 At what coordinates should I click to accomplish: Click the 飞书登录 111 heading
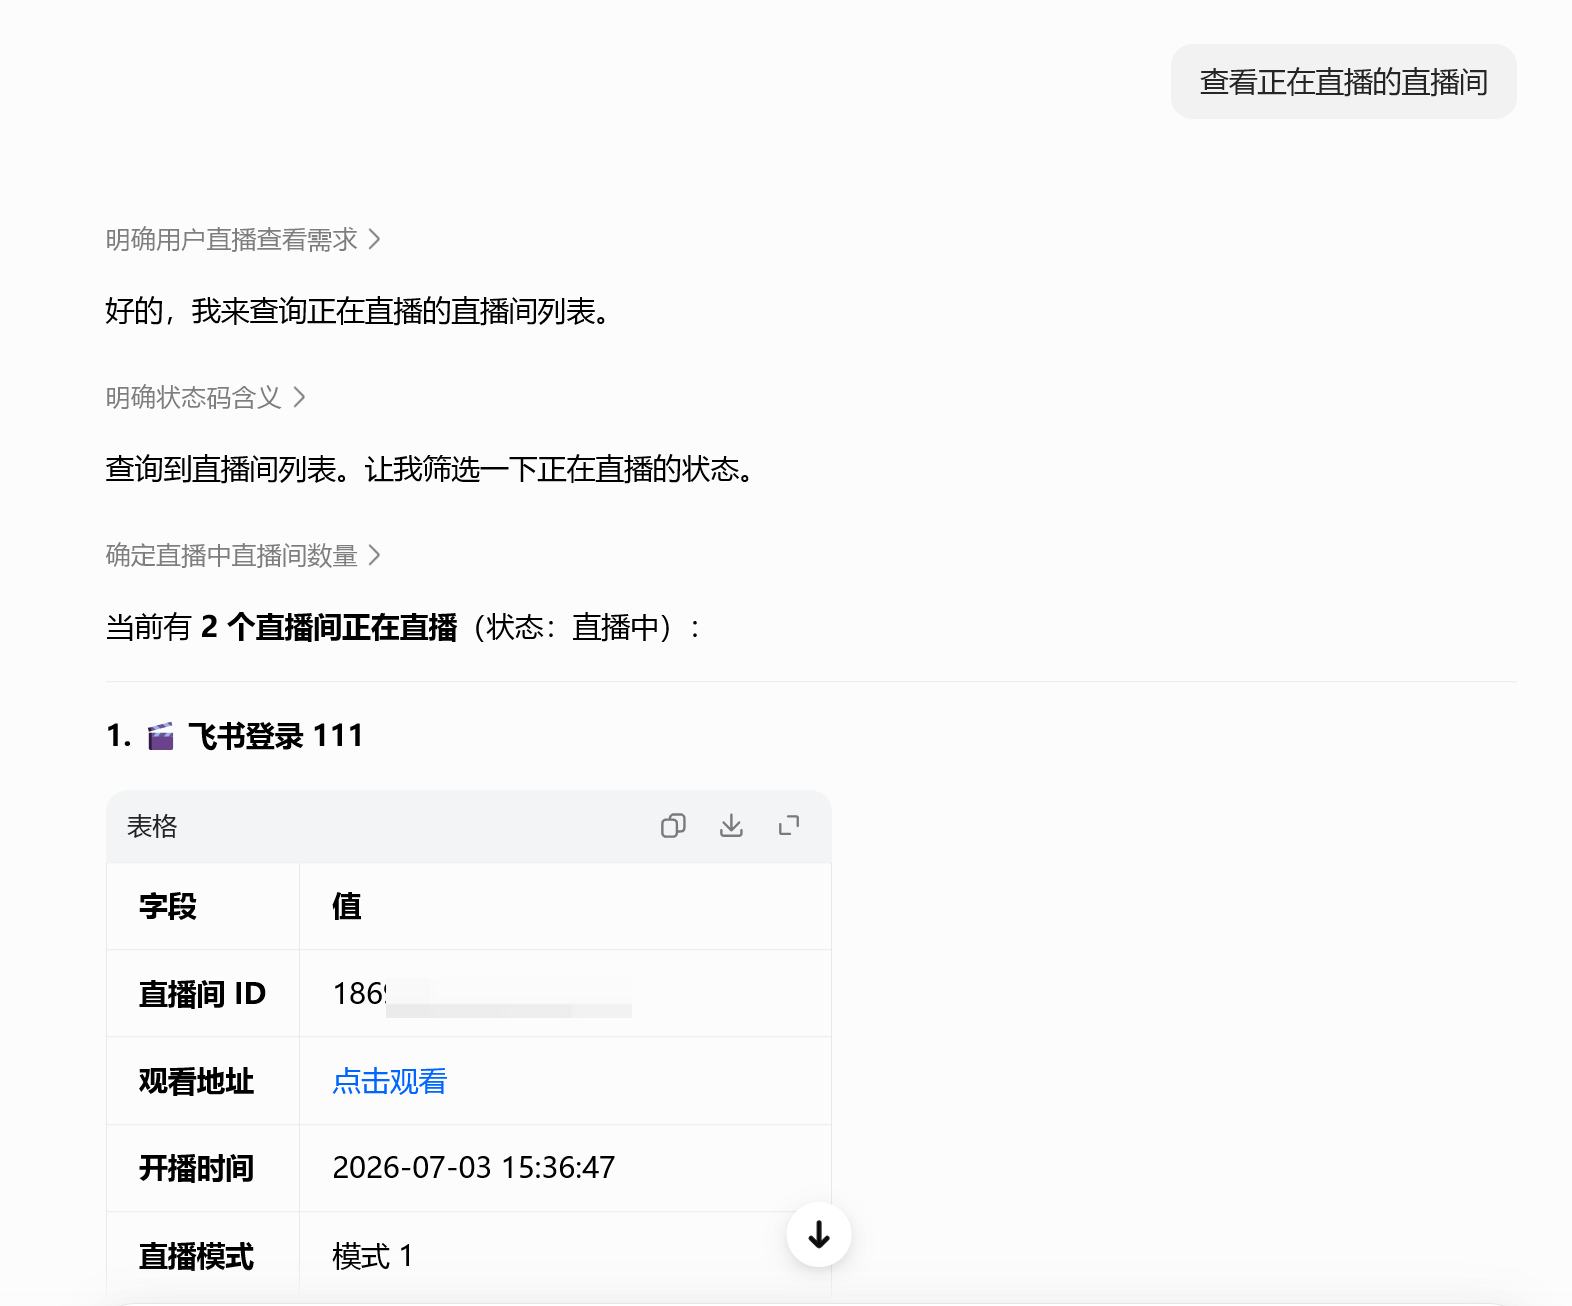(275, 736)
